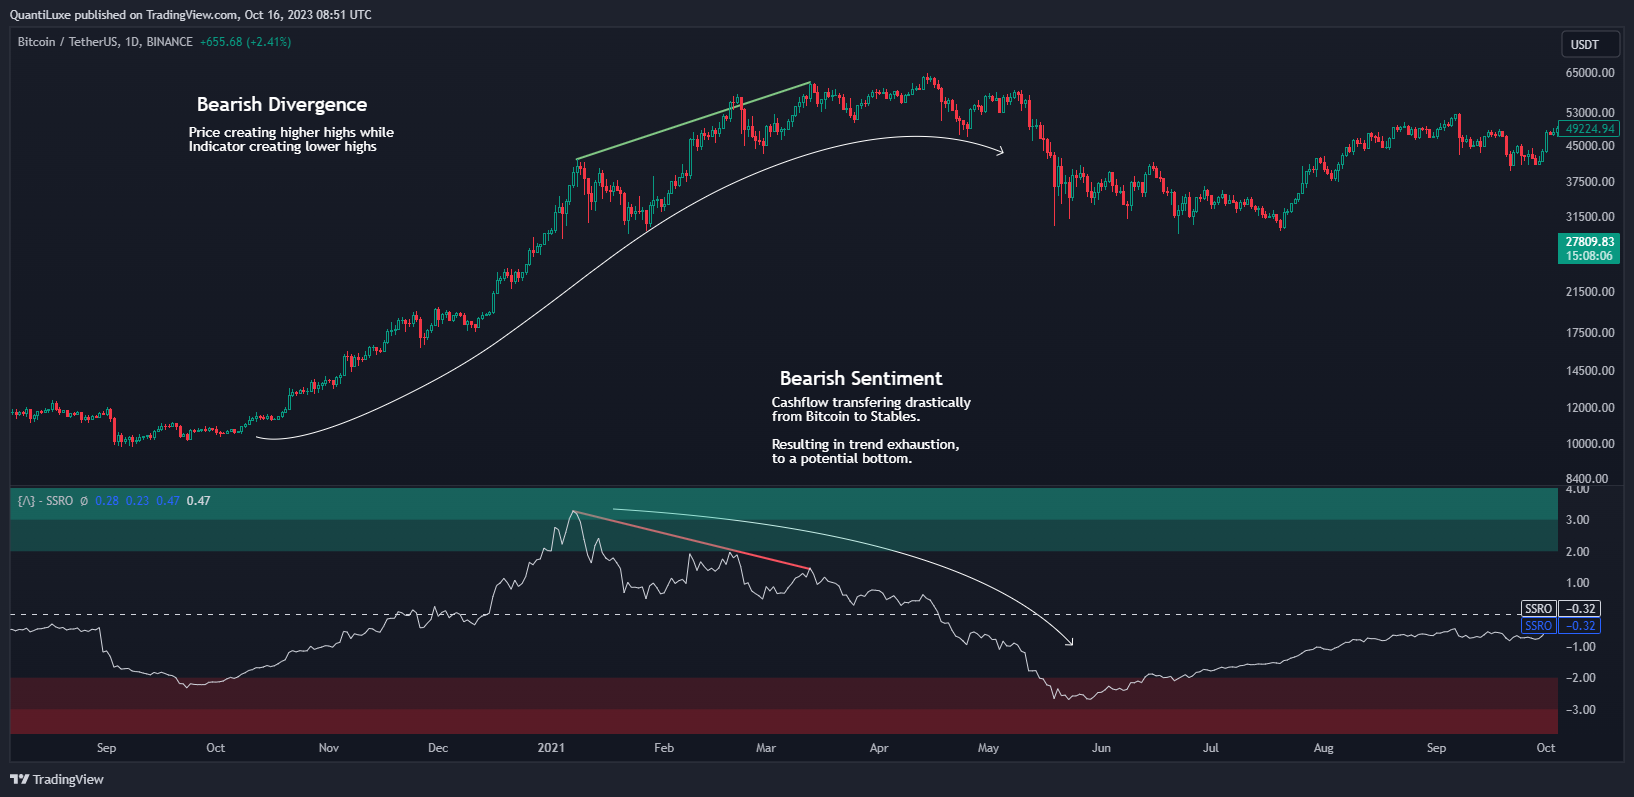
Task: Click the 17500.00 price axis label
Action: tap(1590, 333)
